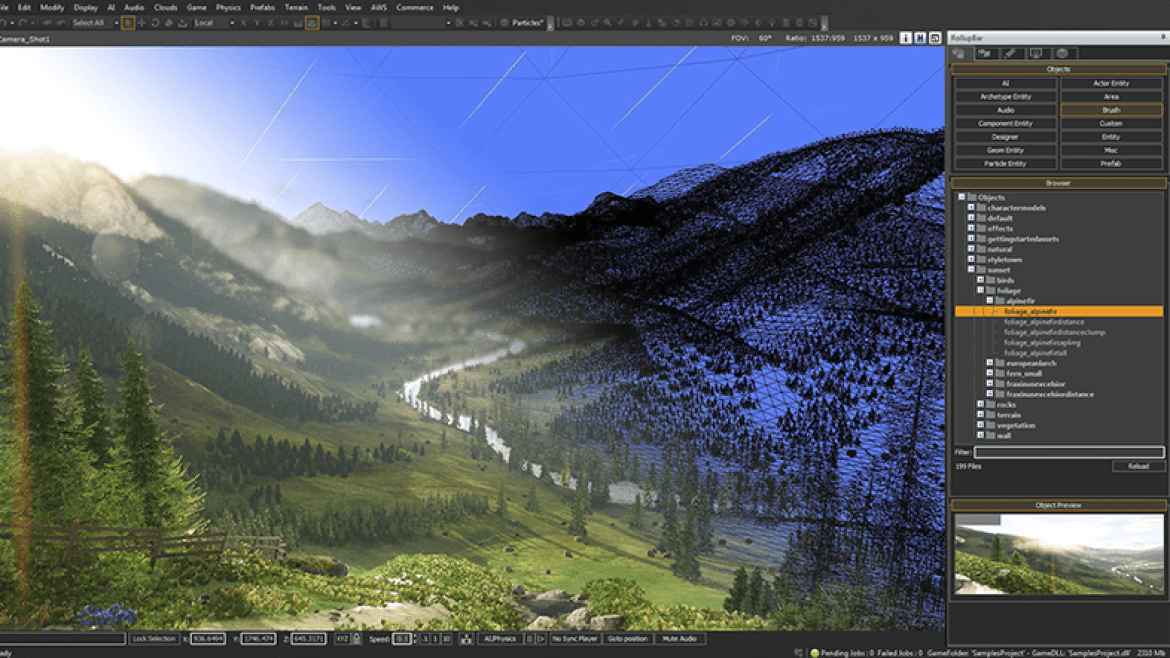Expand the rocks folder
Screen dimensions: 1170x658
980,404
